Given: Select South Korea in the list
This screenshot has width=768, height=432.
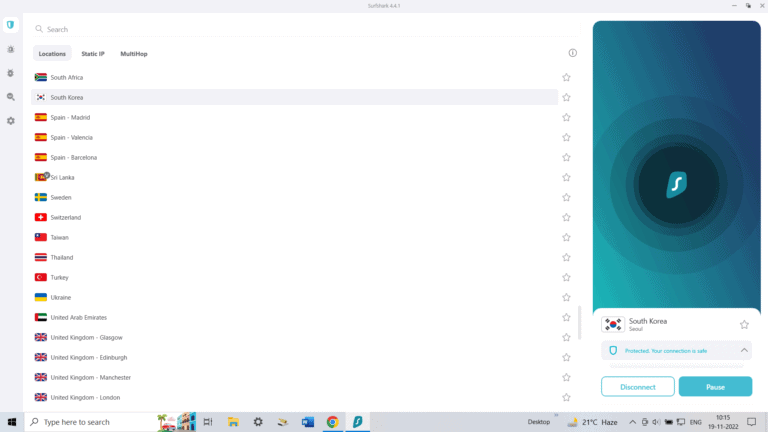Looking at the screenshot, I should click(x=294, y=97).
